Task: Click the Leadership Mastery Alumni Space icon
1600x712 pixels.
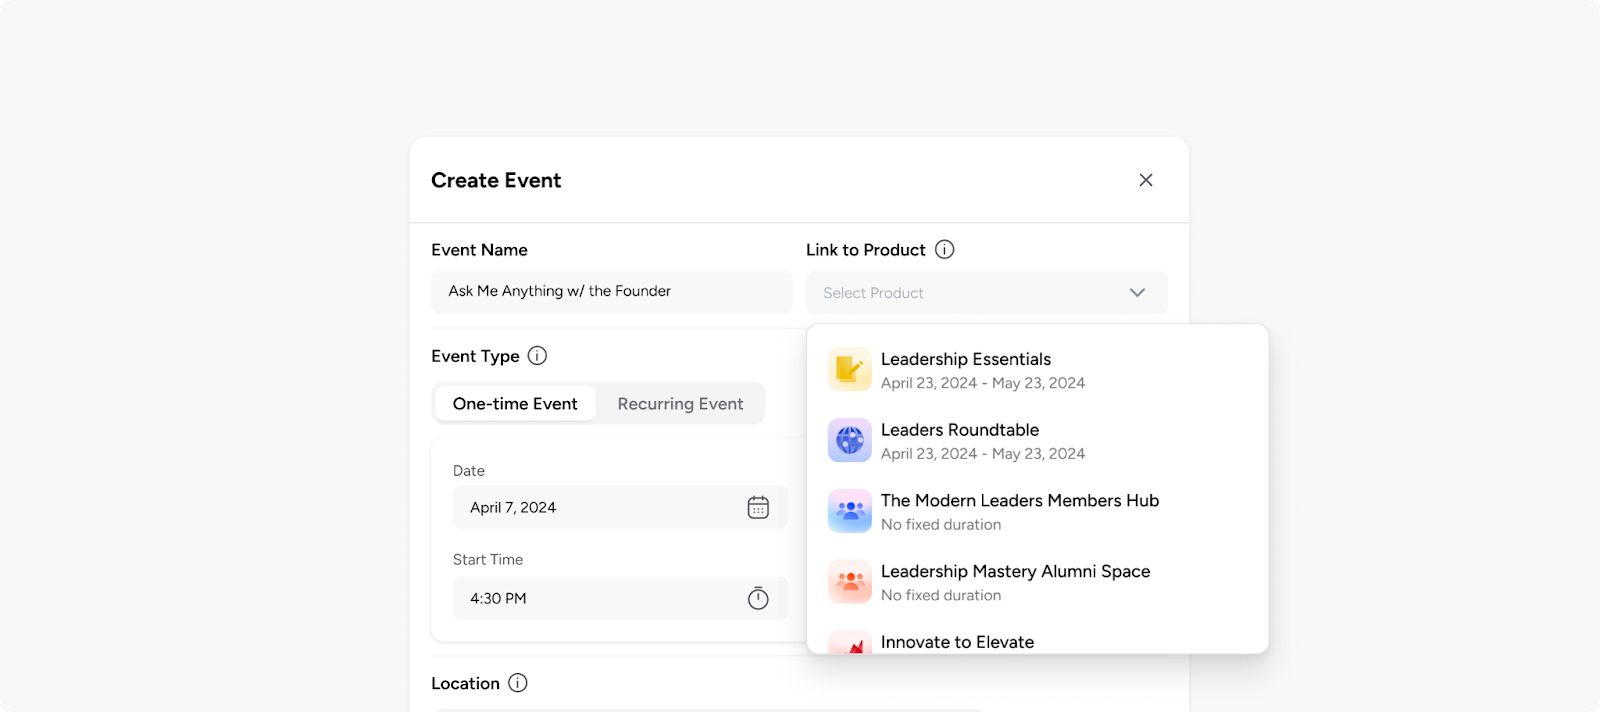Action: 850,582
